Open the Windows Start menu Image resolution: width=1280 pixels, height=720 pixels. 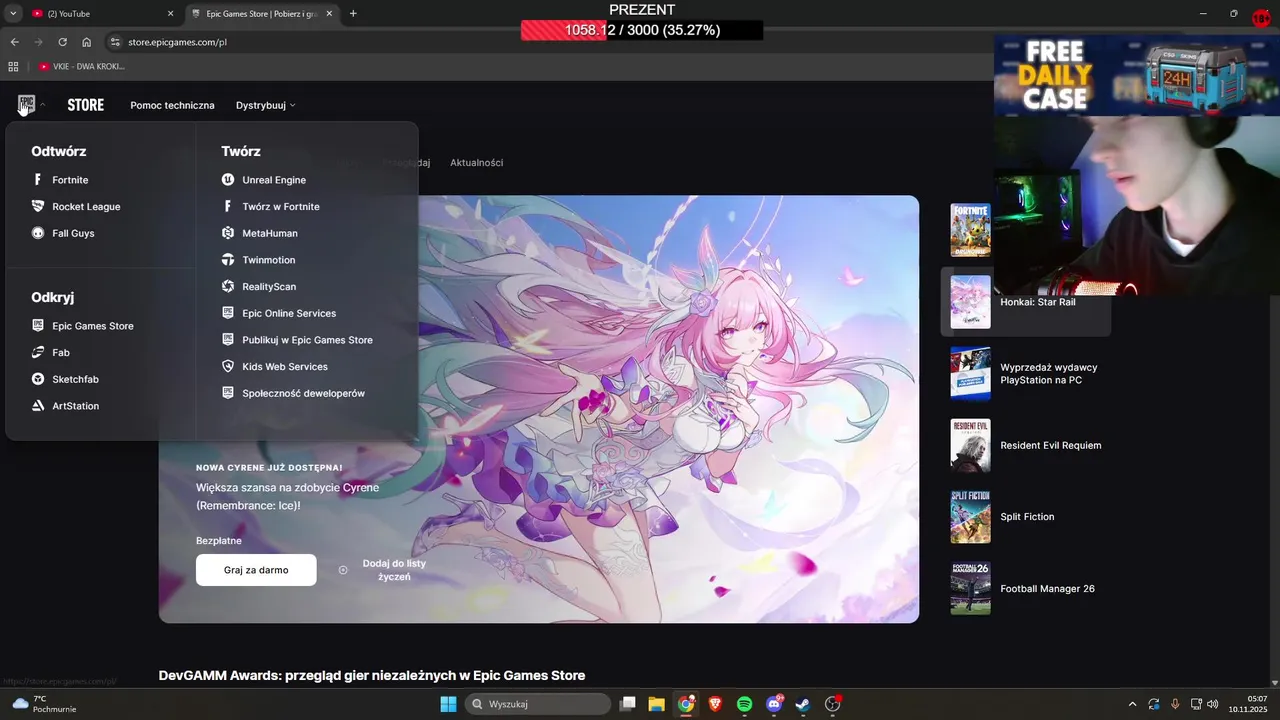[448, 704]
